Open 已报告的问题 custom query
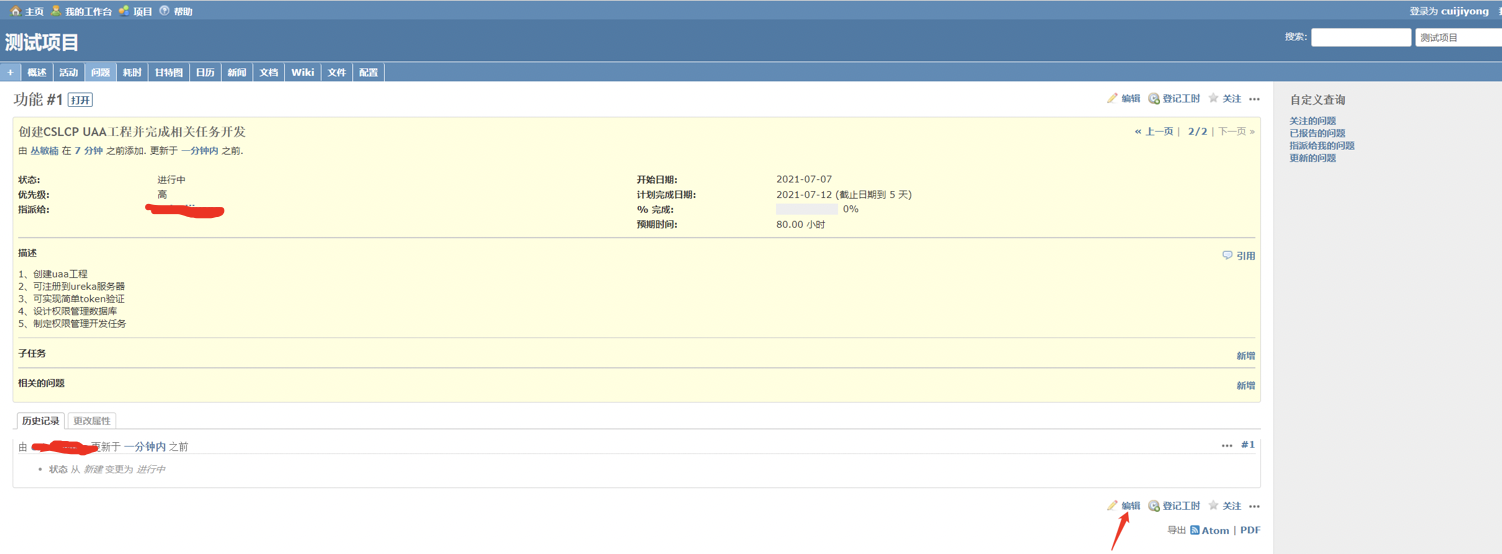 1317,133
